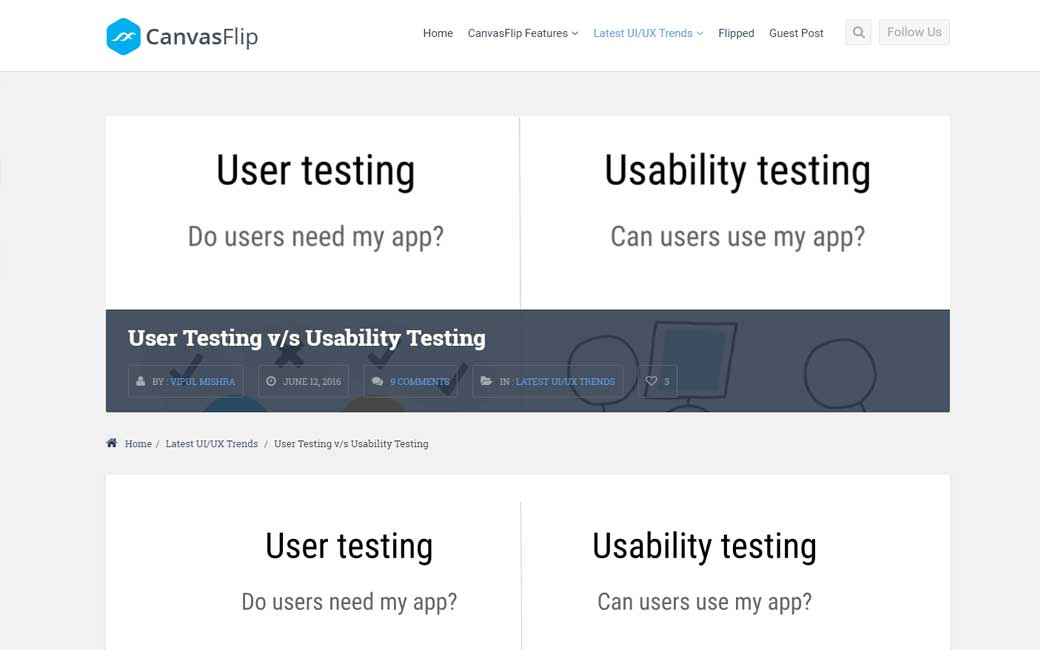Click the Latest UI/UX Trends breadcrumb link
The image size is (1040, 650).
pos(212,444)
